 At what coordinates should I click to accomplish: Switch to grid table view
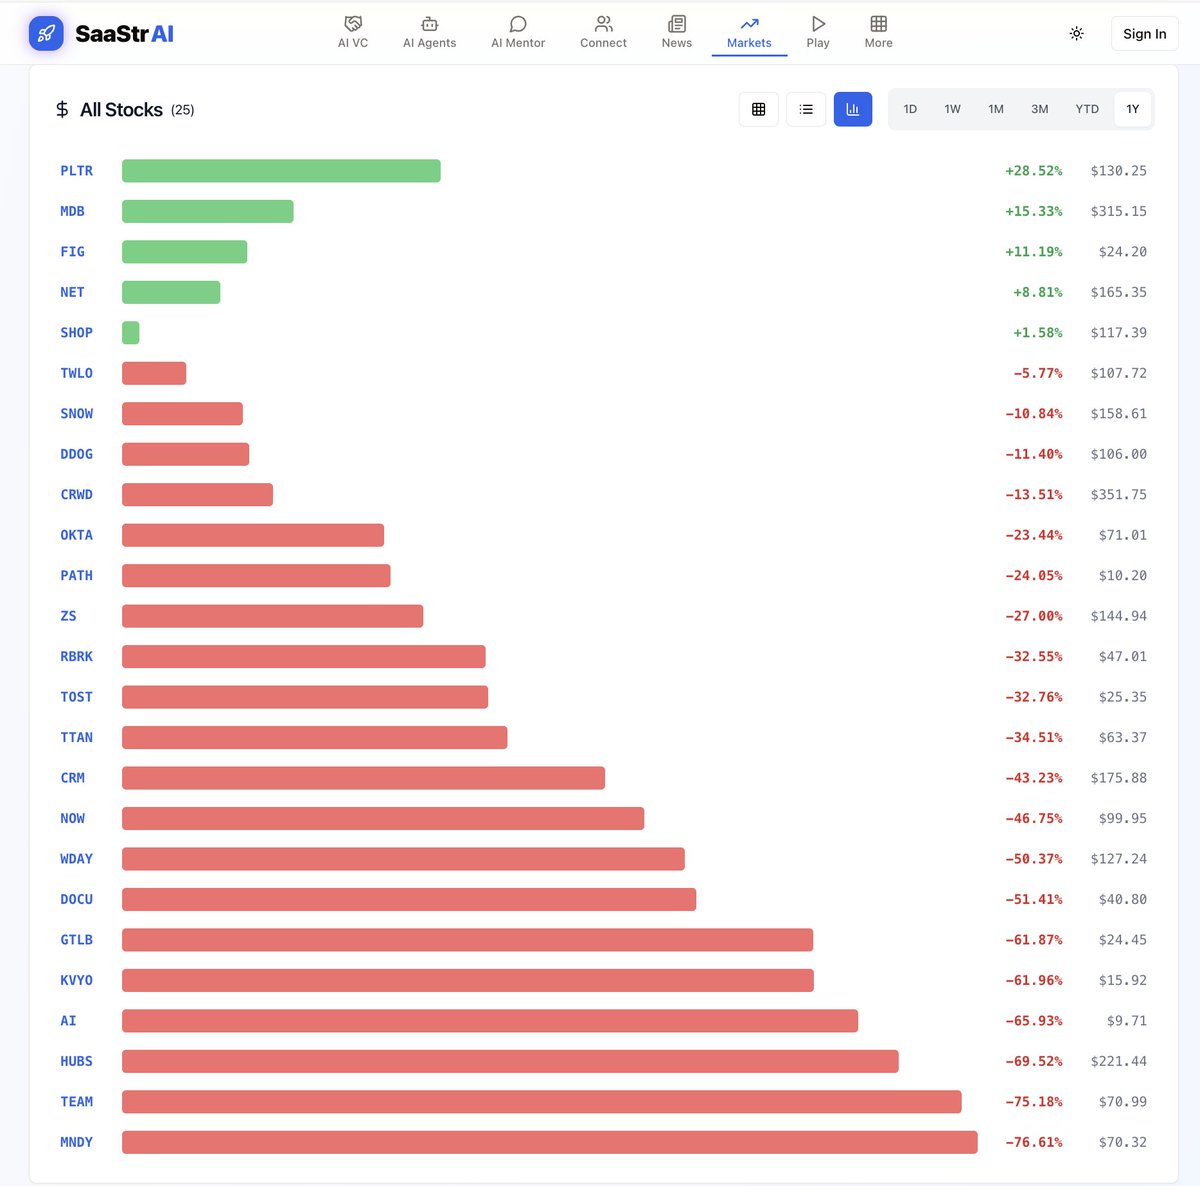coord(759,109)
